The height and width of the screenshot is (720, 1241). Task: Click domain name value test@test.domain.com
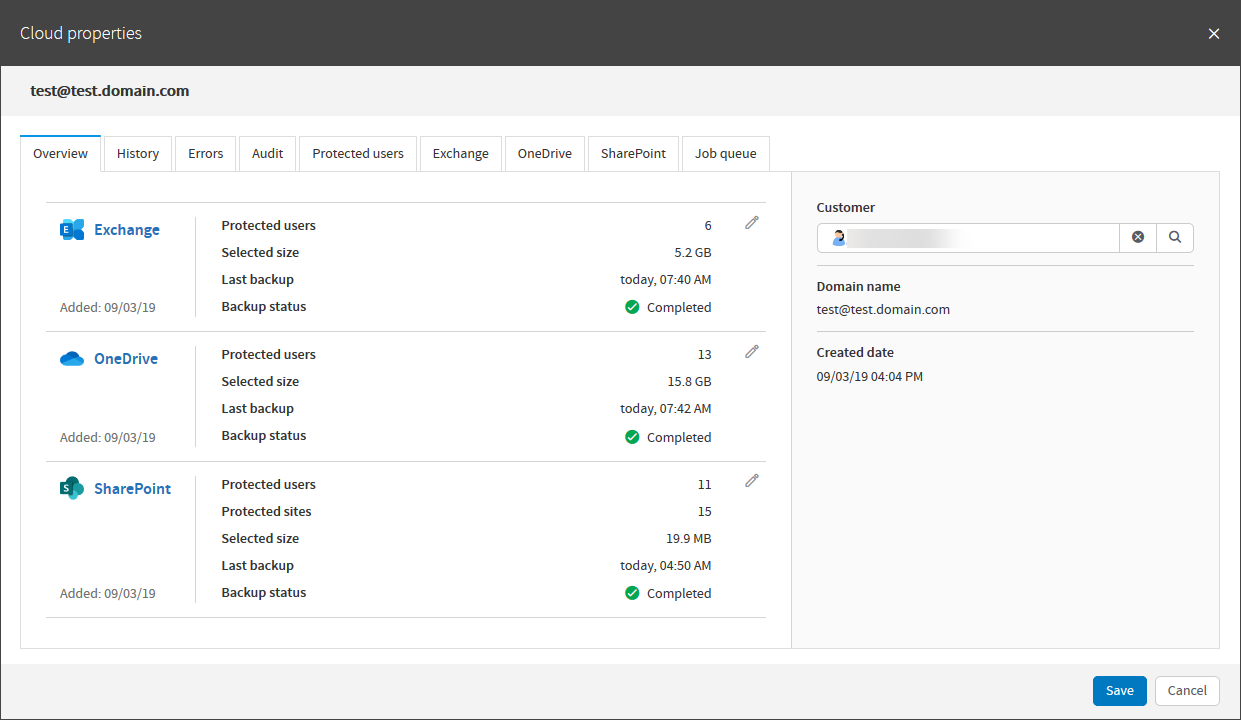[883, 310]
